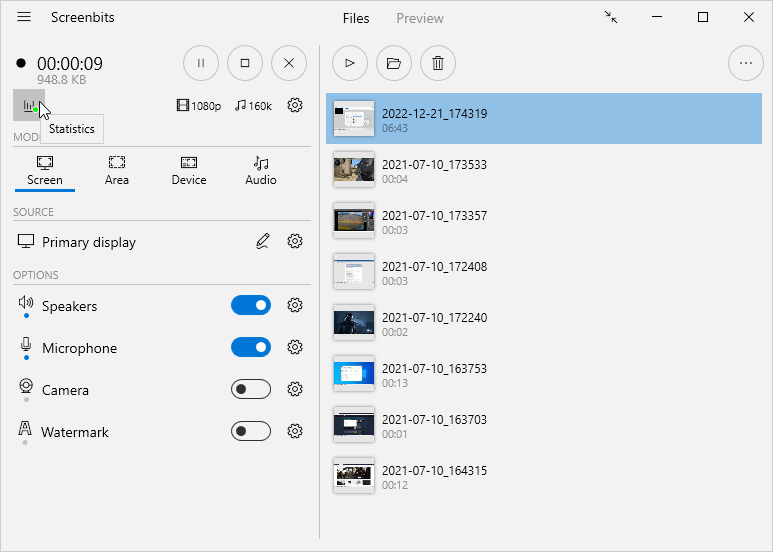This screenshot has width=773, height=552.
Task: Stop the recording with the square button
Action: click(245, 63)
